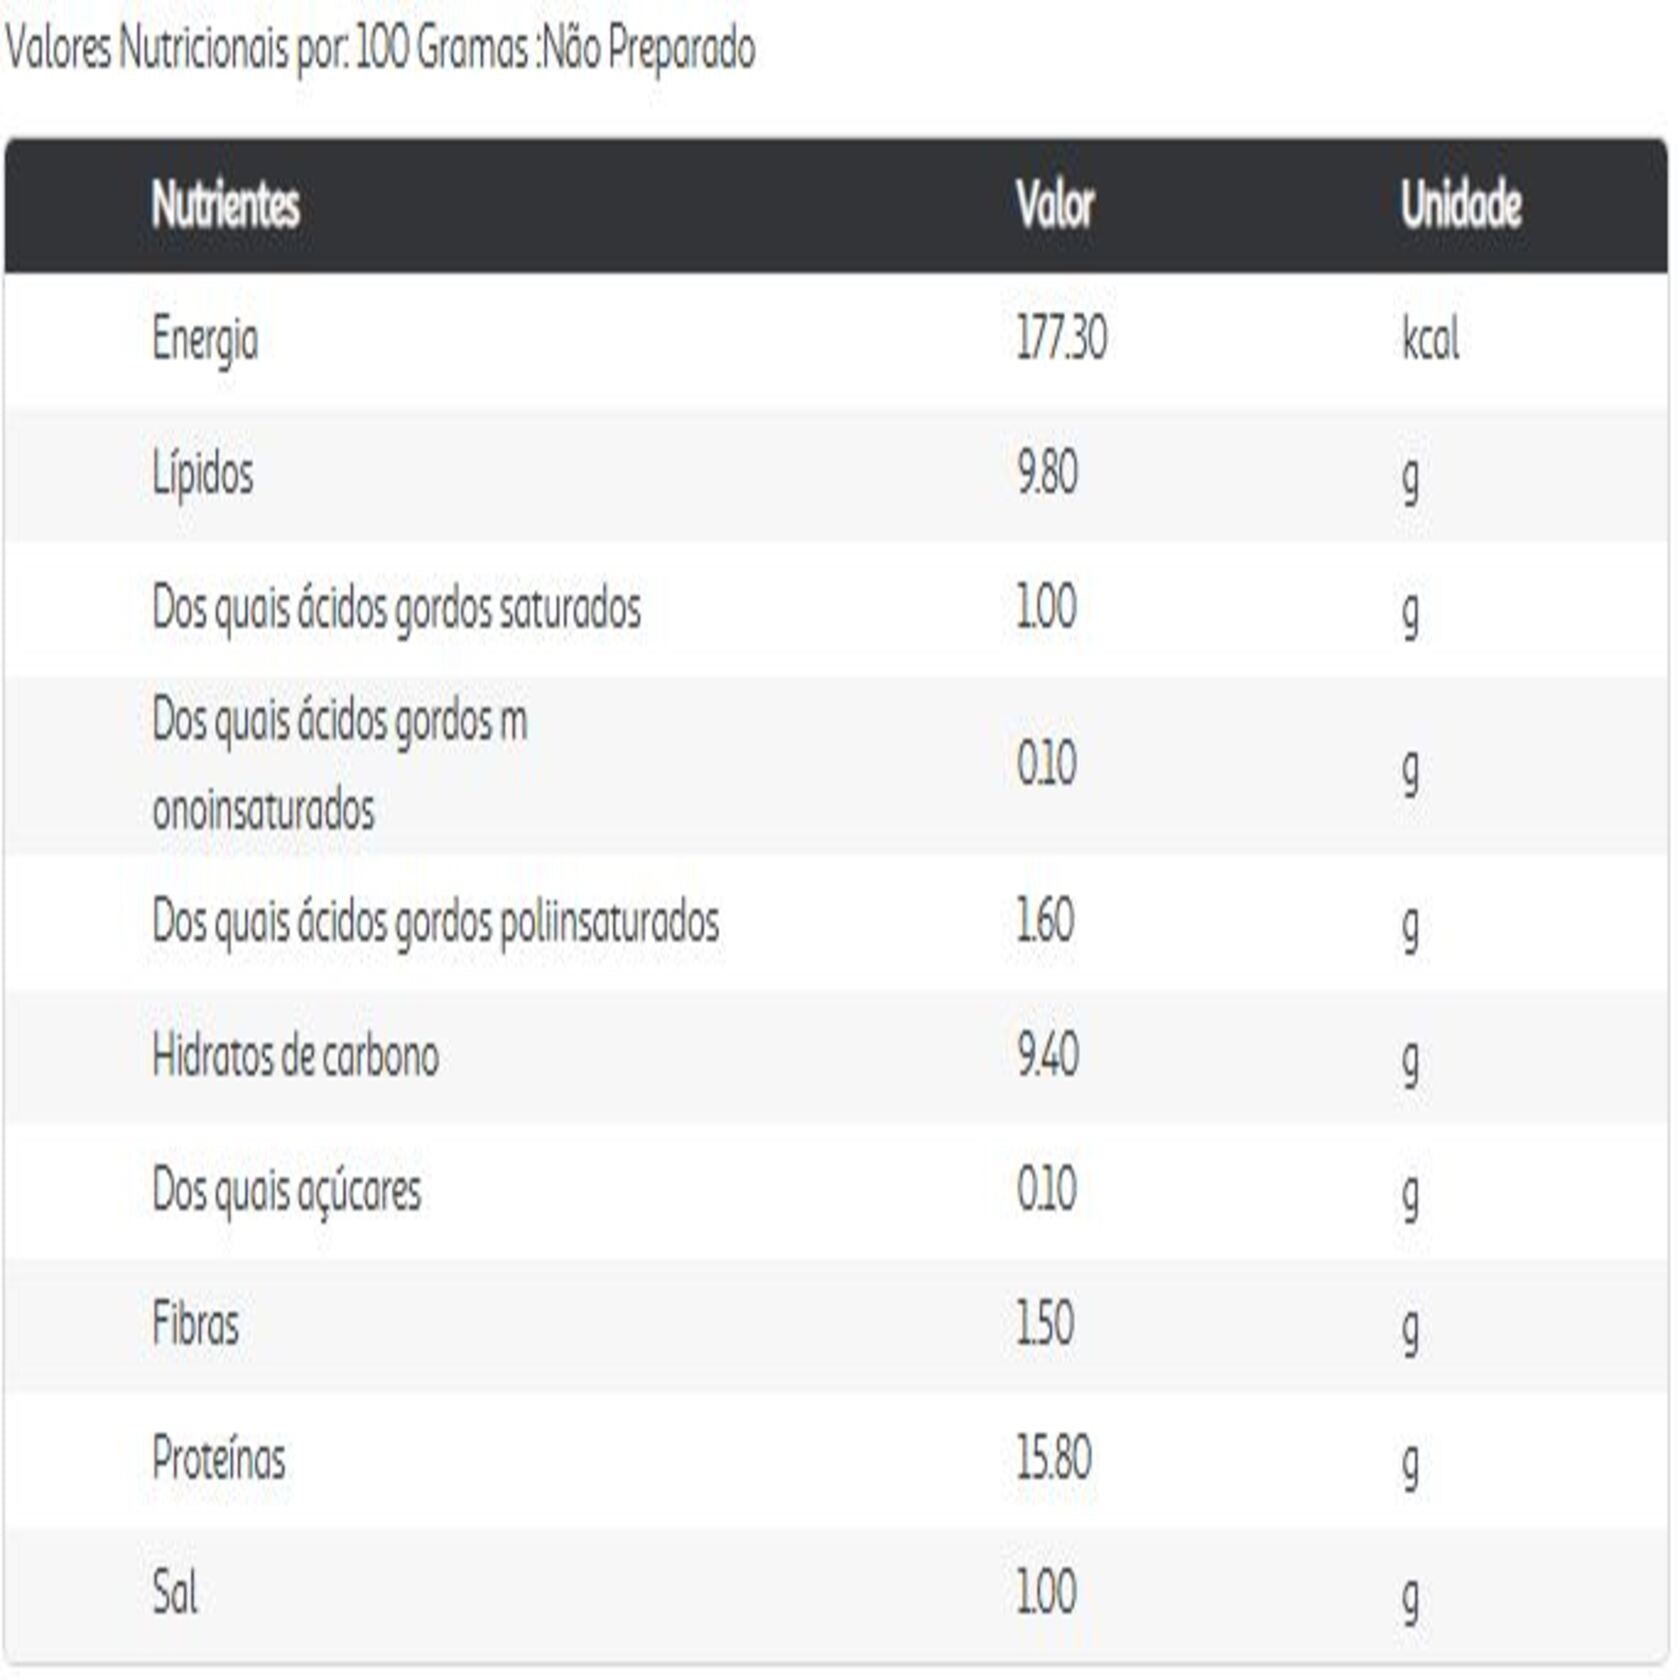Viewport: 1680px width, 1680px height.
Task: Click the 177.30 energy value
Action: point(1061,338)
